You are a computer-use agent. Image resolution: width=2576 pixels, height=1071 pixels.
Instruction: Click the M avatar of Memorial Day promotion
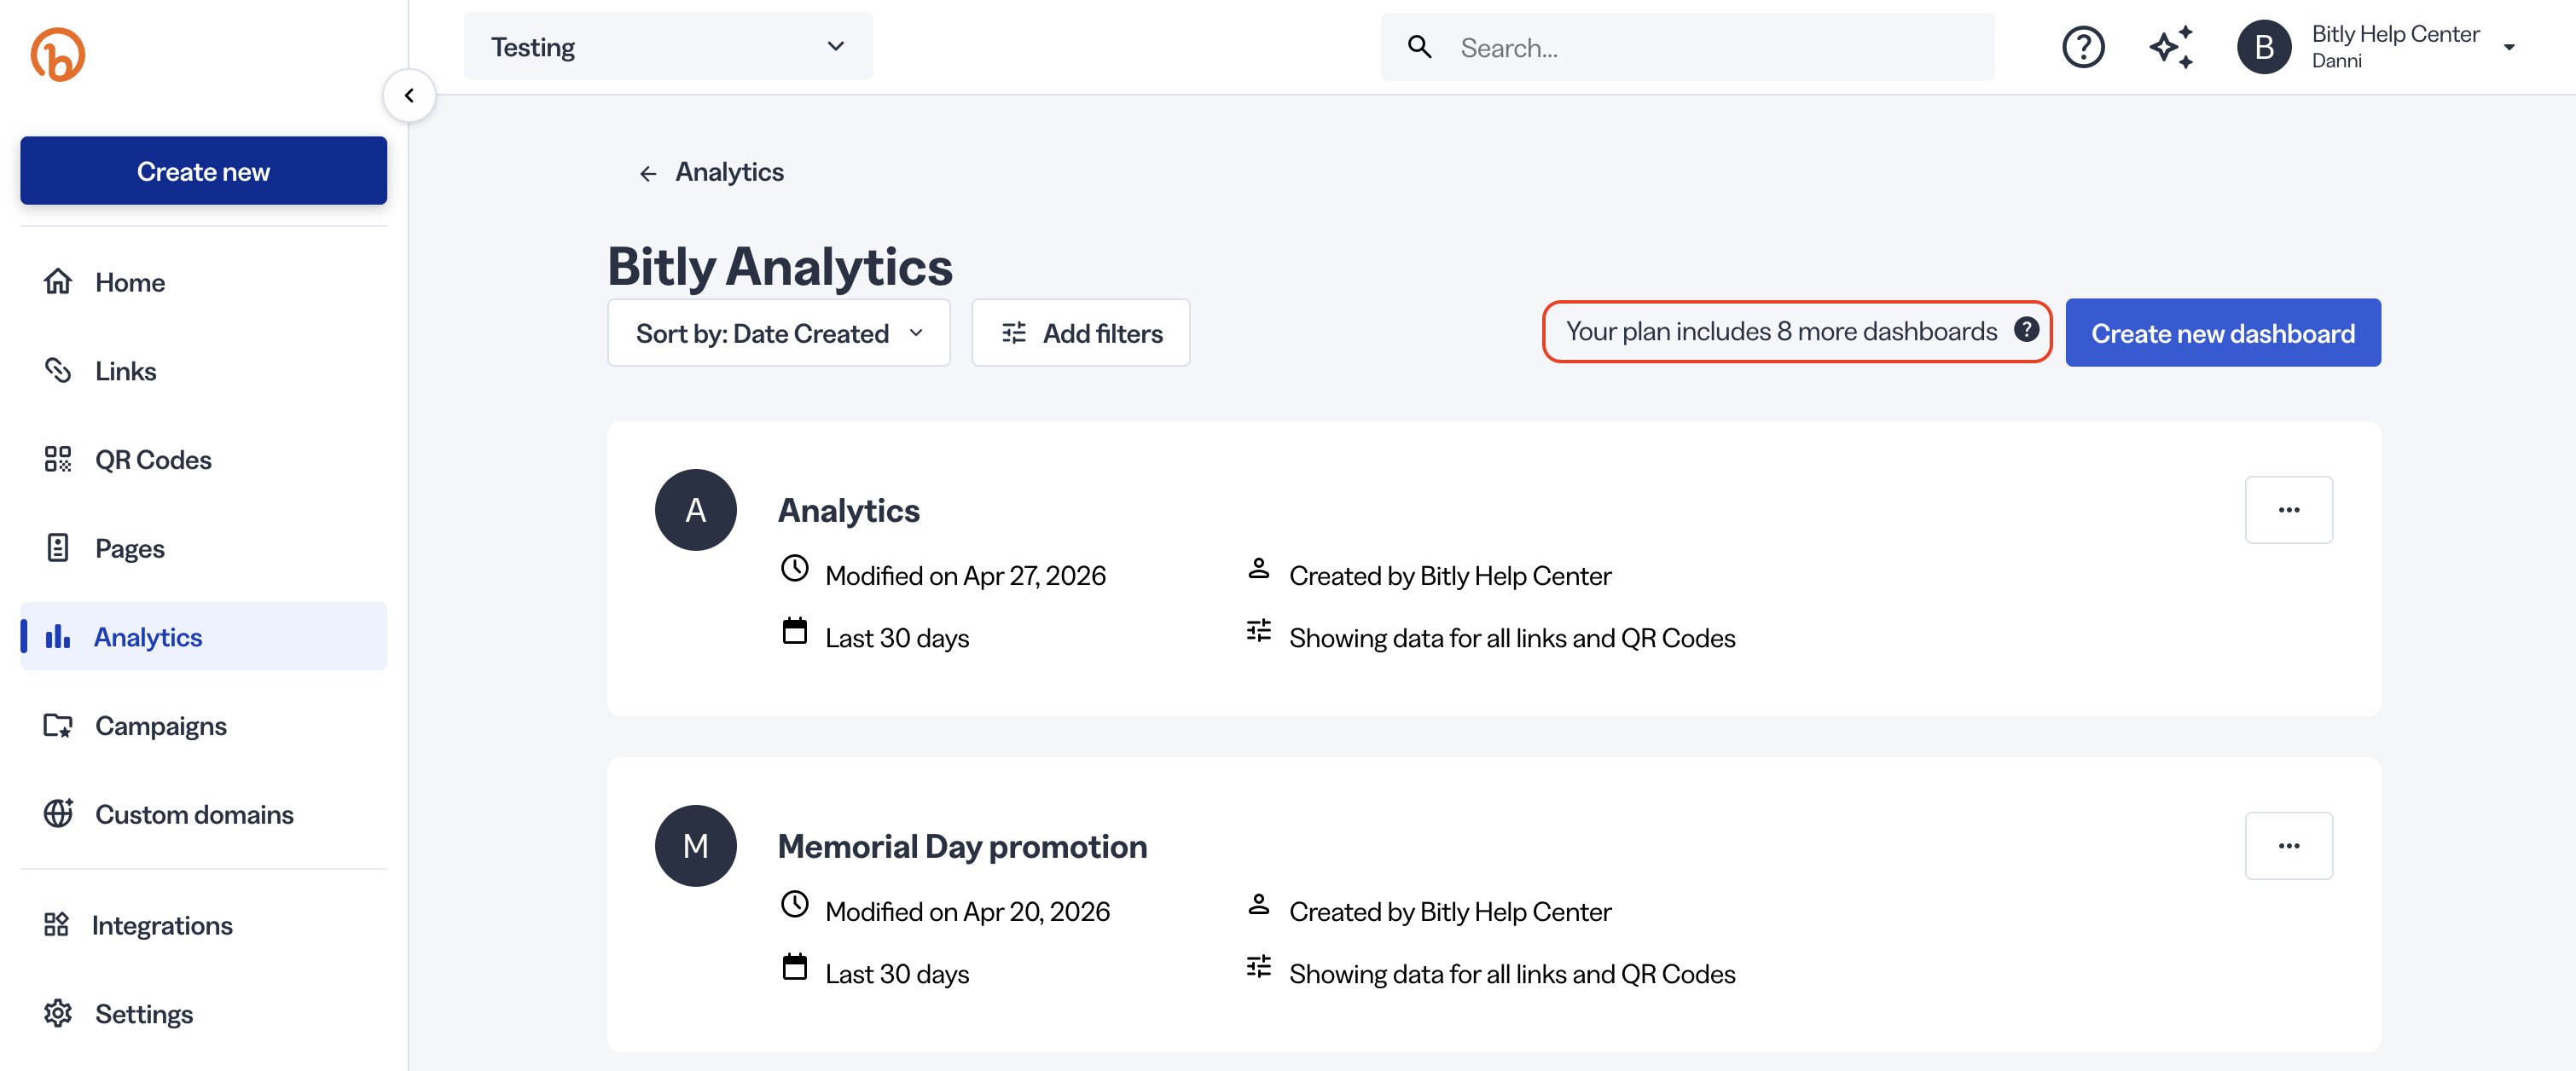pyautogui.click(x=696, y=846)
